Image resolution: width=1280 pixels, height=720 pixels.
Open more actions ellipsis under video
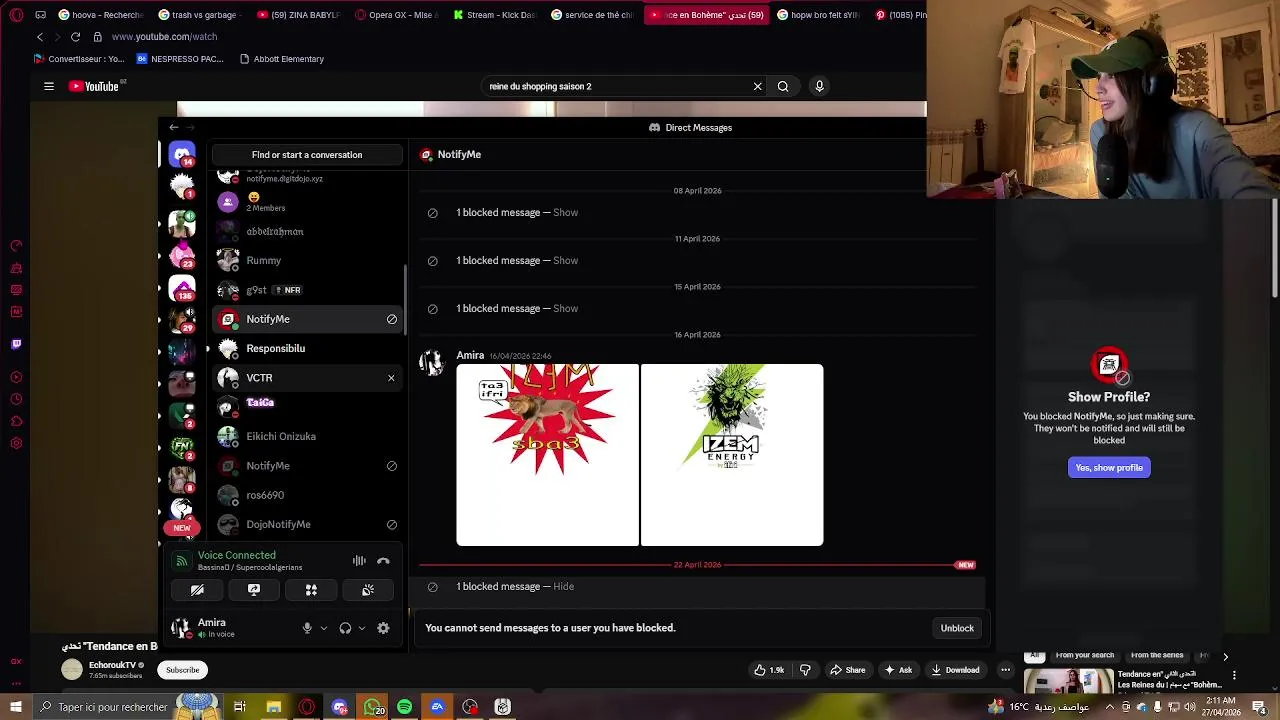click(x=1005, y=670)
